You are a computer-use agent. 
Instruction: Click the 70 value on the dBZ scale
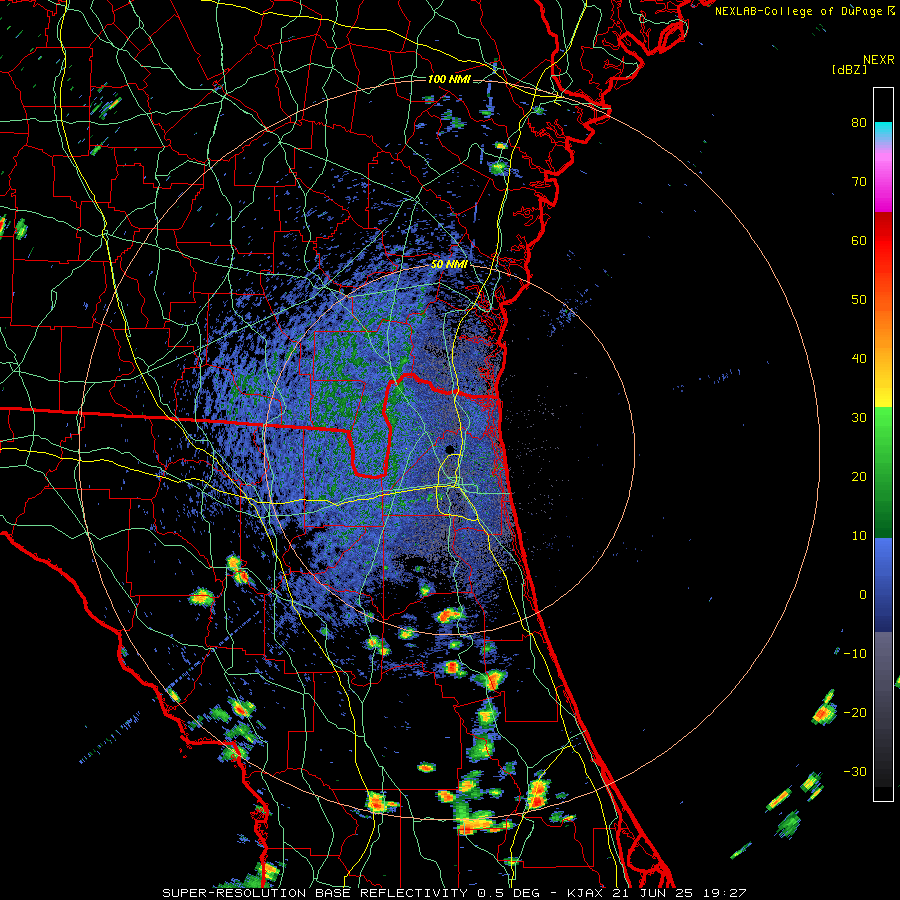coord(859,181)
